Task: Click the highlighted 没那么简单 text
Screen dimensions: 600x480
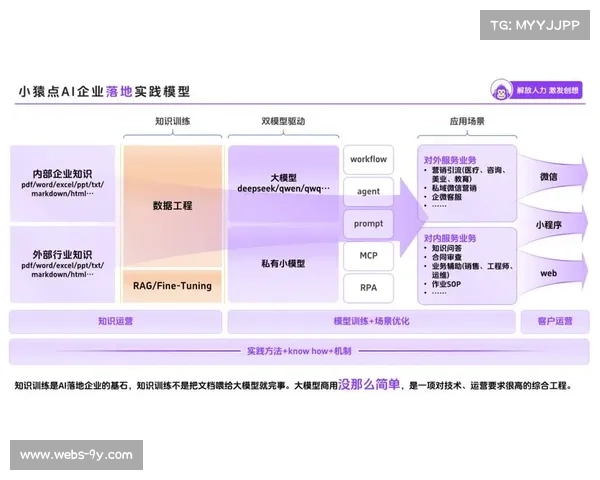Action: click(369, 384)
